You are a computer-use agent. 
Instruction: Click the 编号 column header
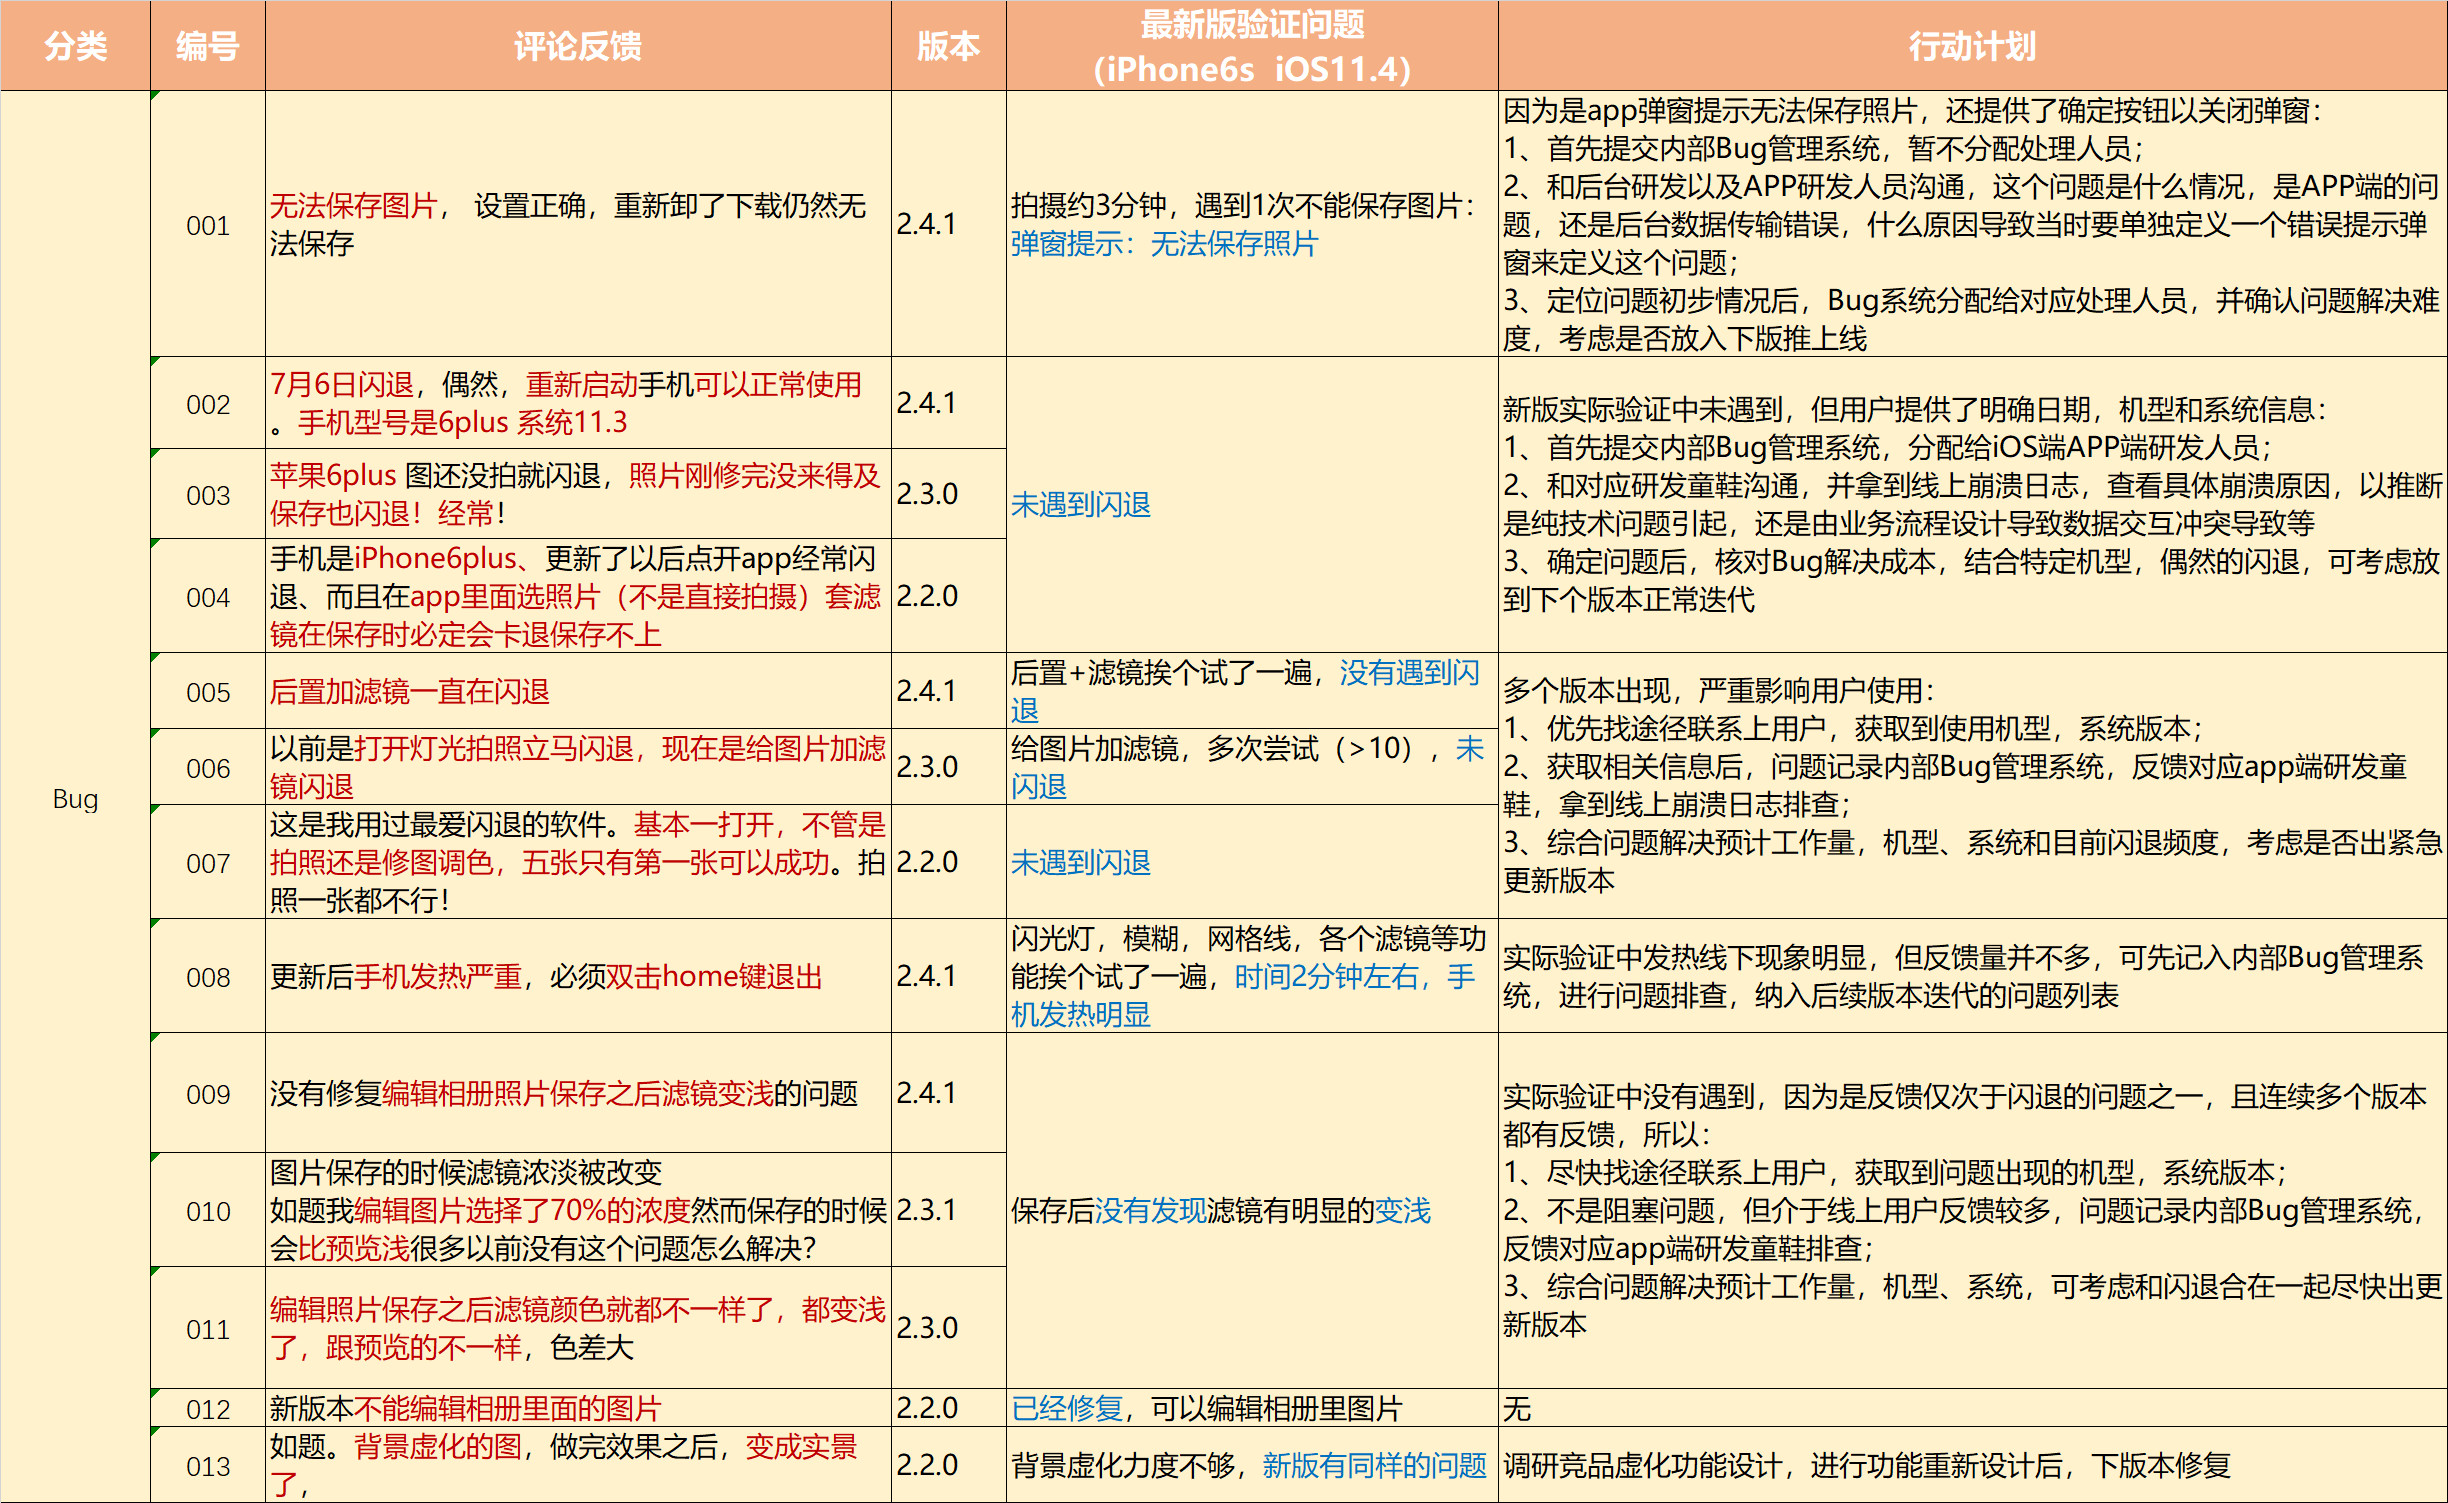(x=207, y=46)
